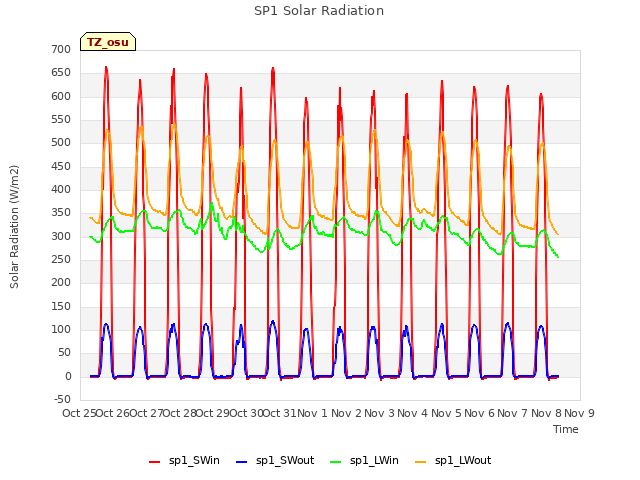Select the sp1_SWin legend label
Image resolution: width=640 pixels, height=480 pixels.
pyautogui.click(x=194, y=460)
